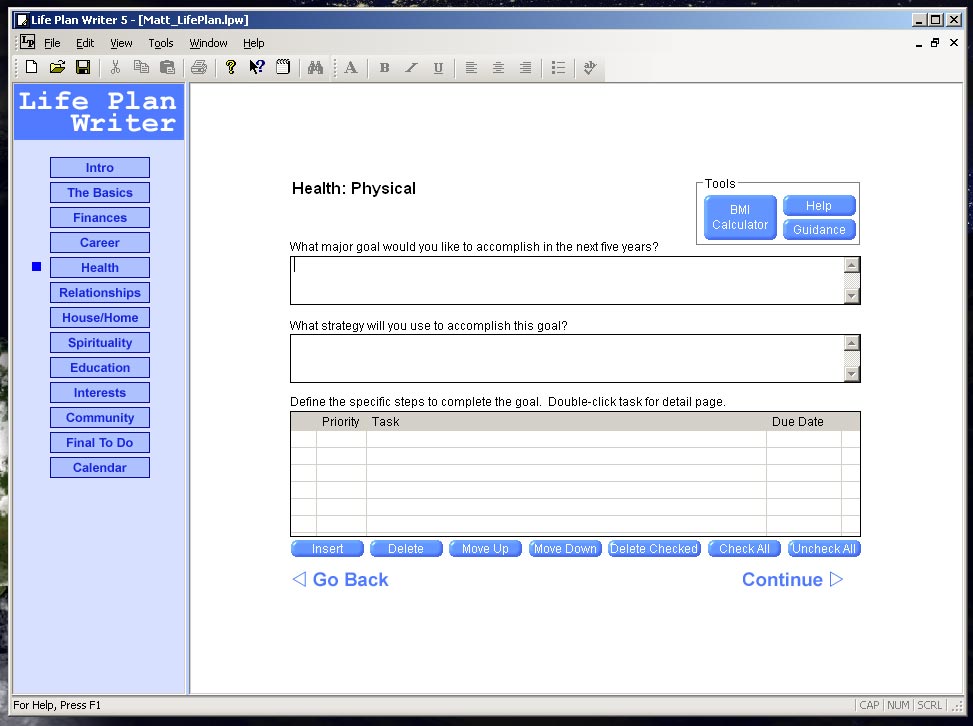The height and width of the screenshot is (726, 973).
Task: Open Guidance in Tools box
Action: [819, 230]
